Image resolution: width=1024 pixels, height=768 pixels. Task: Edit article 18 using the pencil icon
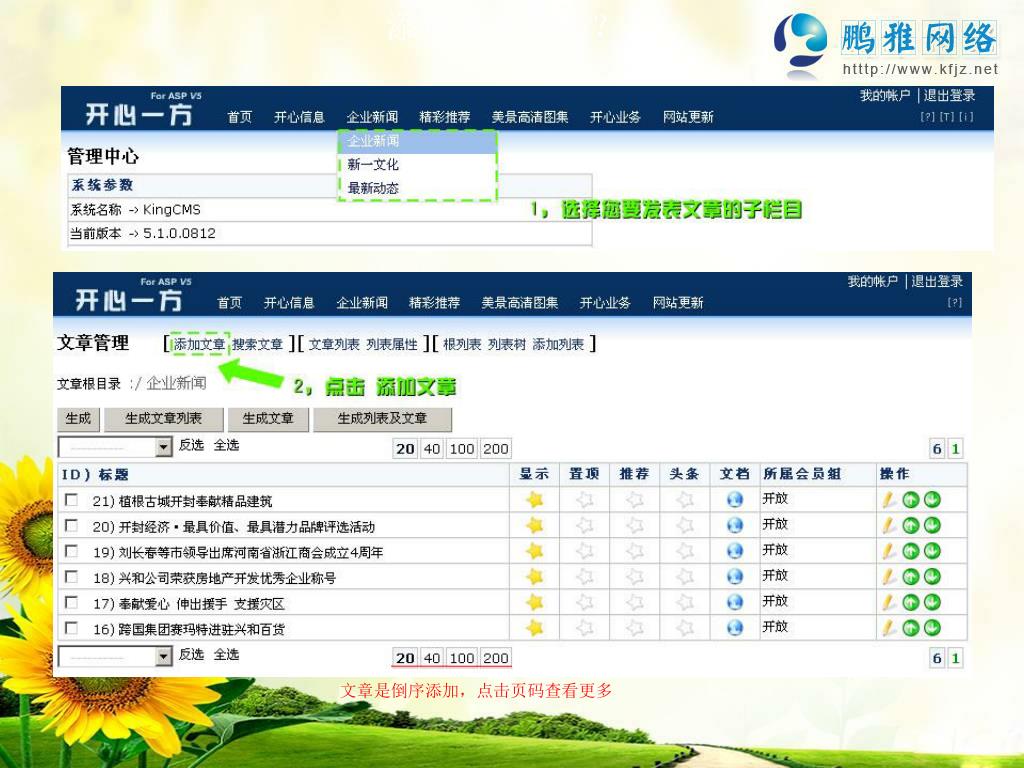click(x=888, y=576)
